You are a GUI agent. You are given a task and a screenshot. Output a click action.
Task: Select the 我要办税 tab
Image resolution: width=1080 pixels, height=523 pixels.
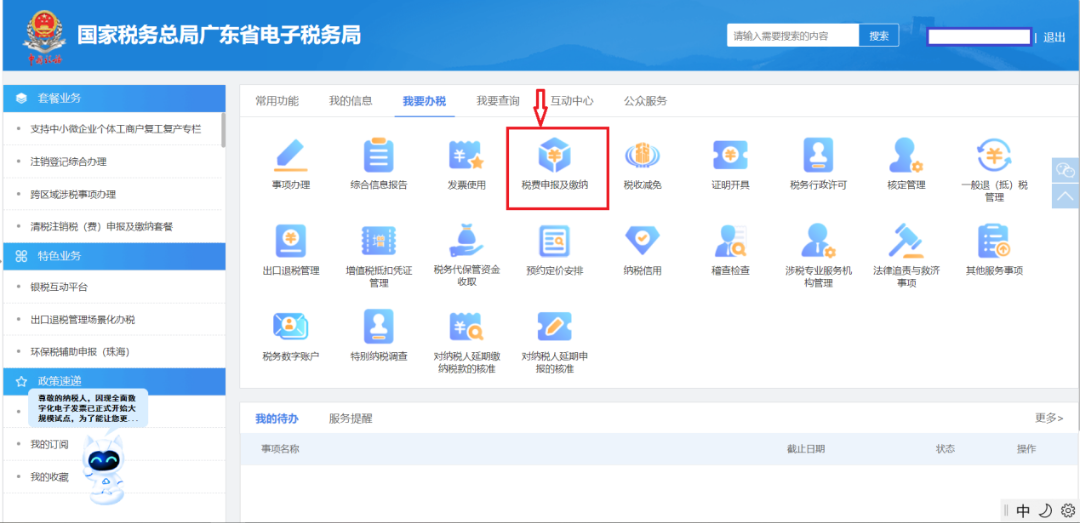(x=424, y=101)
